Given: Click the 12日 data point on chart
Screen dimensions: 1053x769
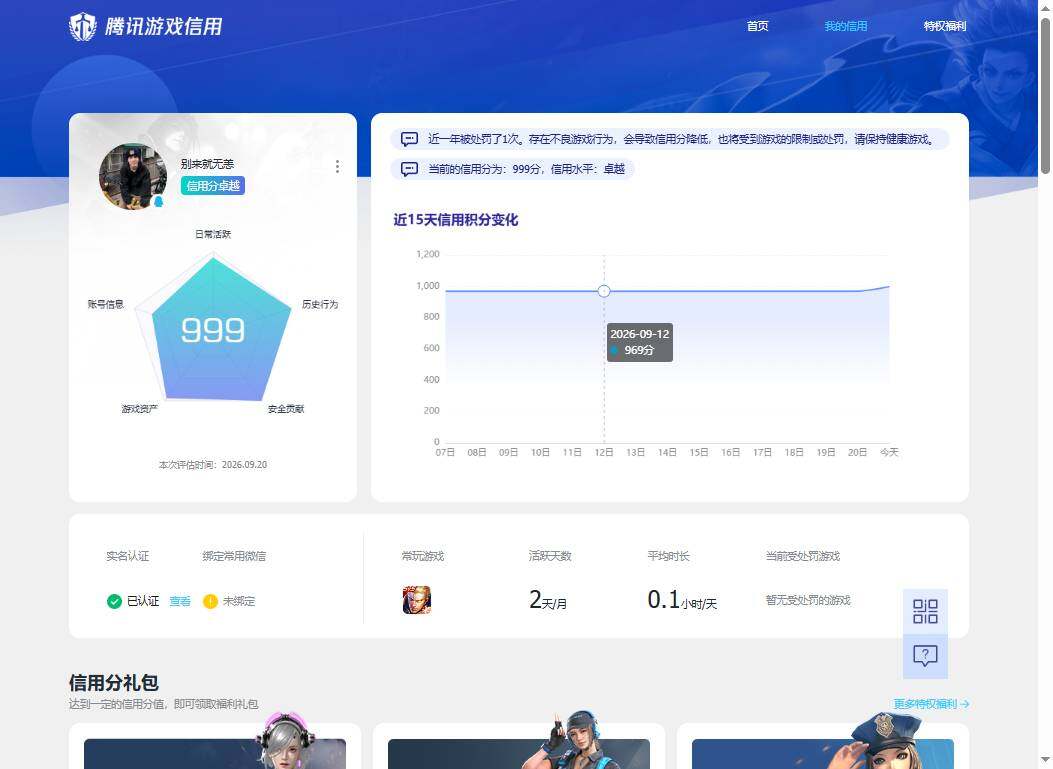Looking at the screenshot, I should (604, 291).
